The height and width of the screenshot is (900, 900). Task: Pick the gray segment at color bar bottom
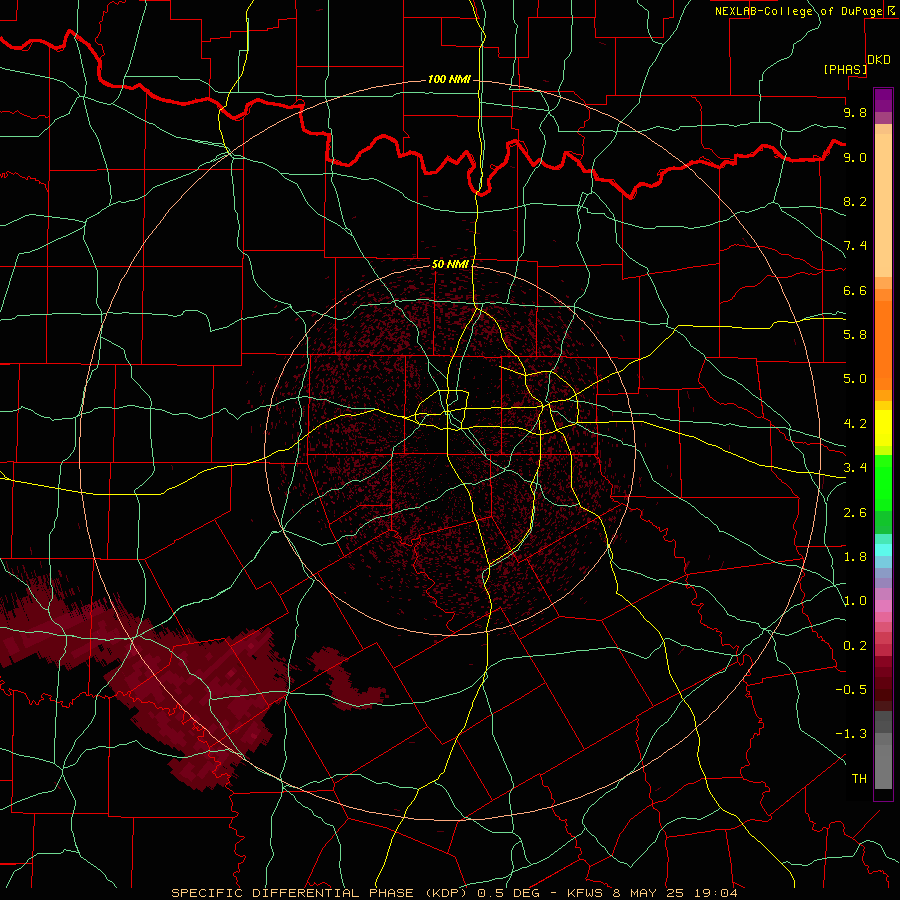883,763
